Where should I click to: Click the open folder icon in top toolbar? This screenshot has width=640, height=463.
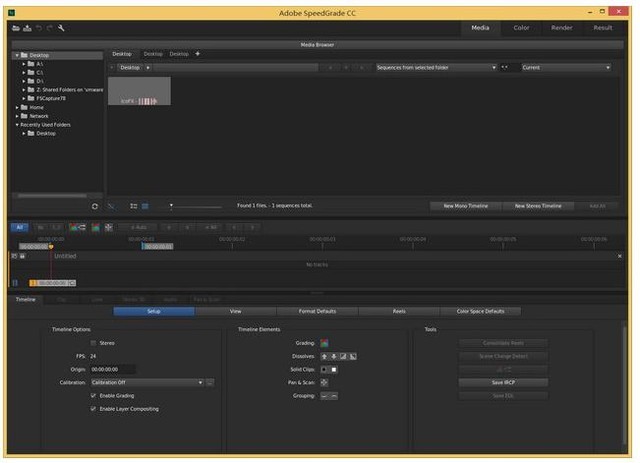[16, 28]
